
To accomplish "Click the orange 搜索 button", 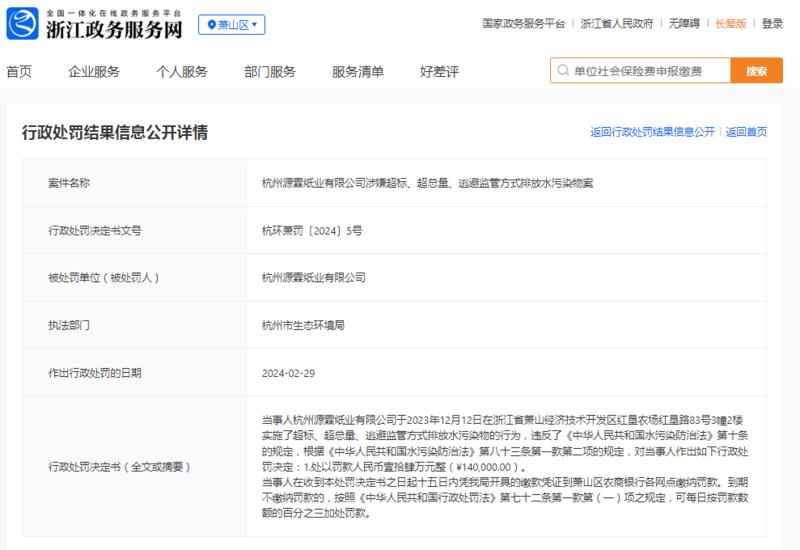I will (x=757, y=70).
